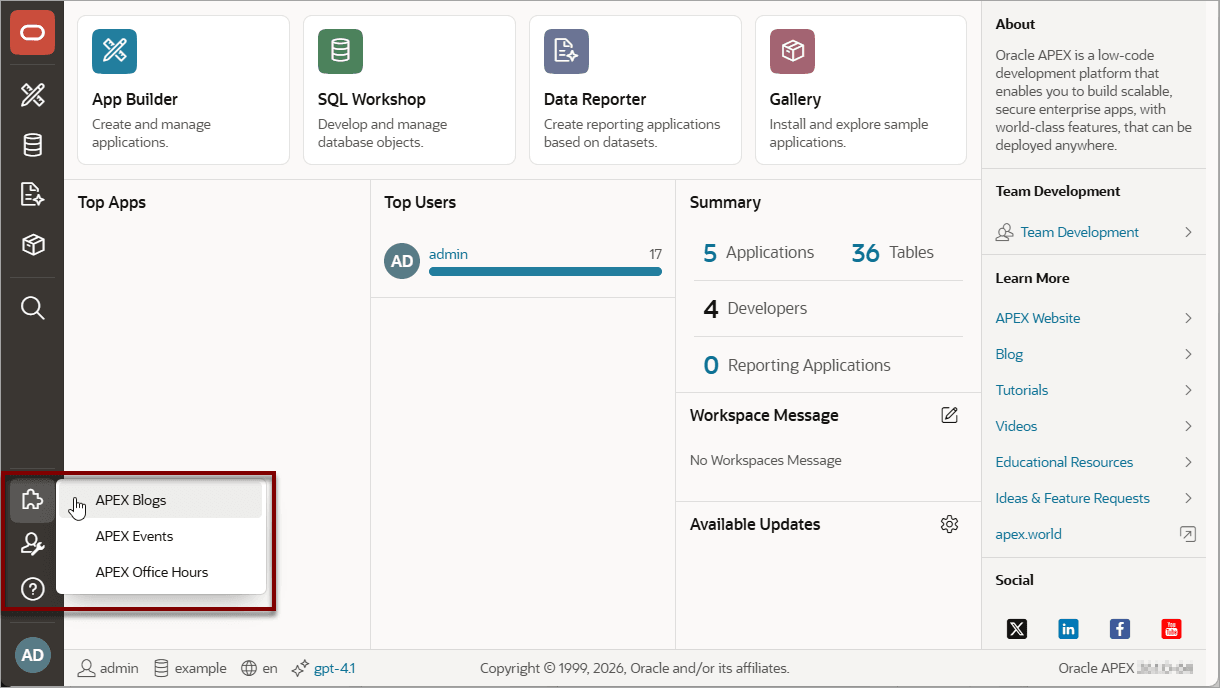
Task: Open the X (Twitter) social icon
Action: click(1017, 629)
